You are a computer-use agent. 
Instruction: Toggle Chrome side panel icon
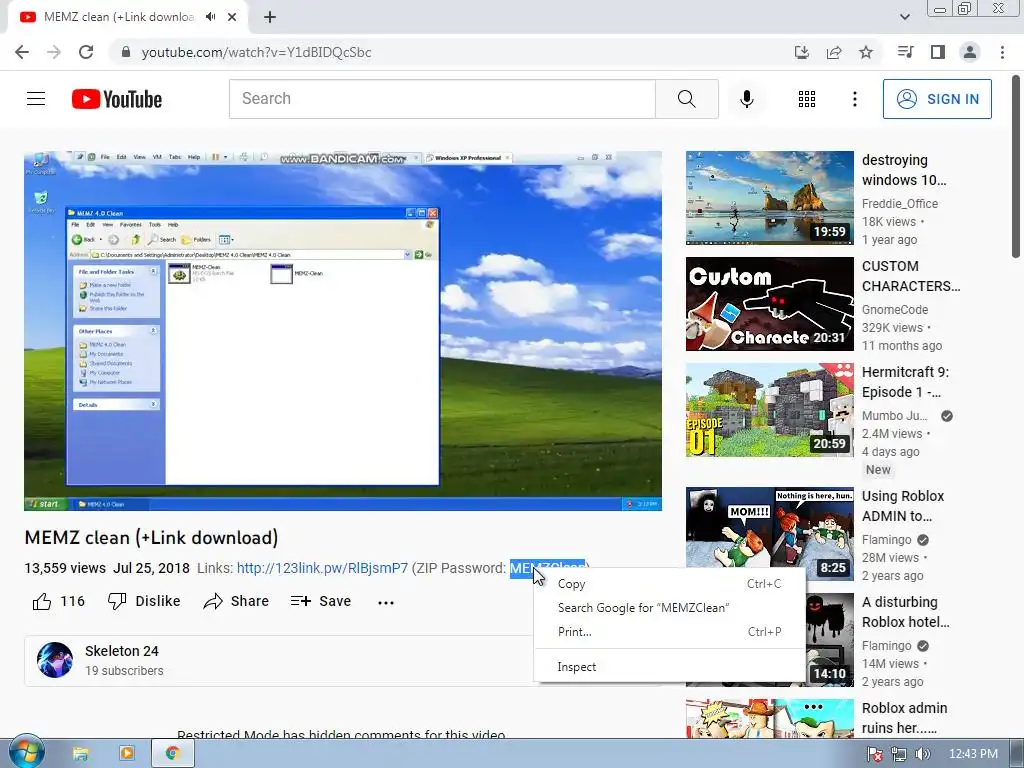[938, 52]
